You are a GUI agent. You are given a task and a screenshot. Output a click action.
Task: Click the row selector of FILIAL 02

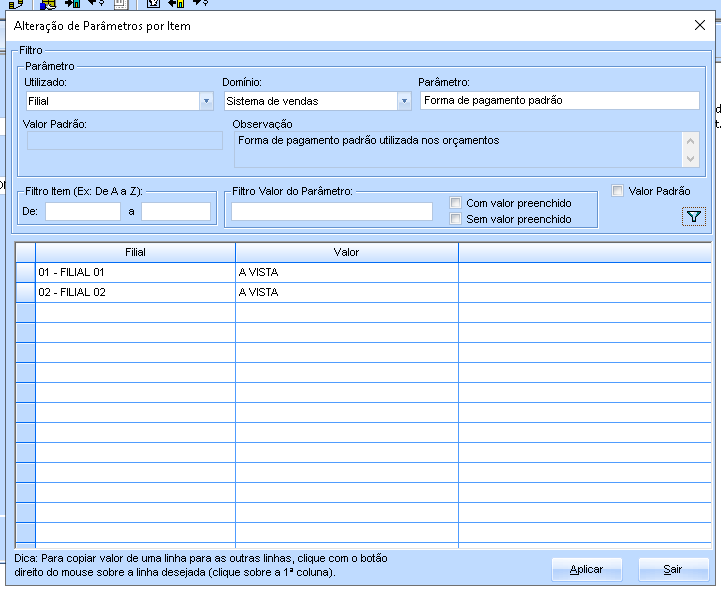(x=26, y=292)
